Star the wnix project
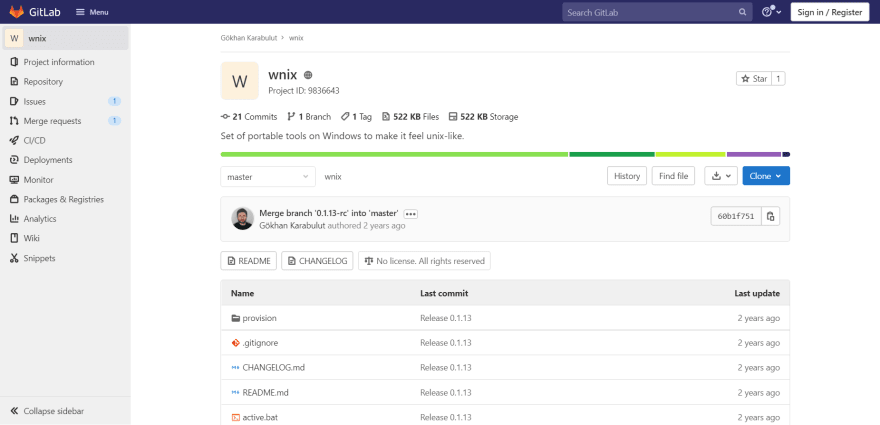The height and width of the screenshot is (425, 880). click(x=754, y=79)
